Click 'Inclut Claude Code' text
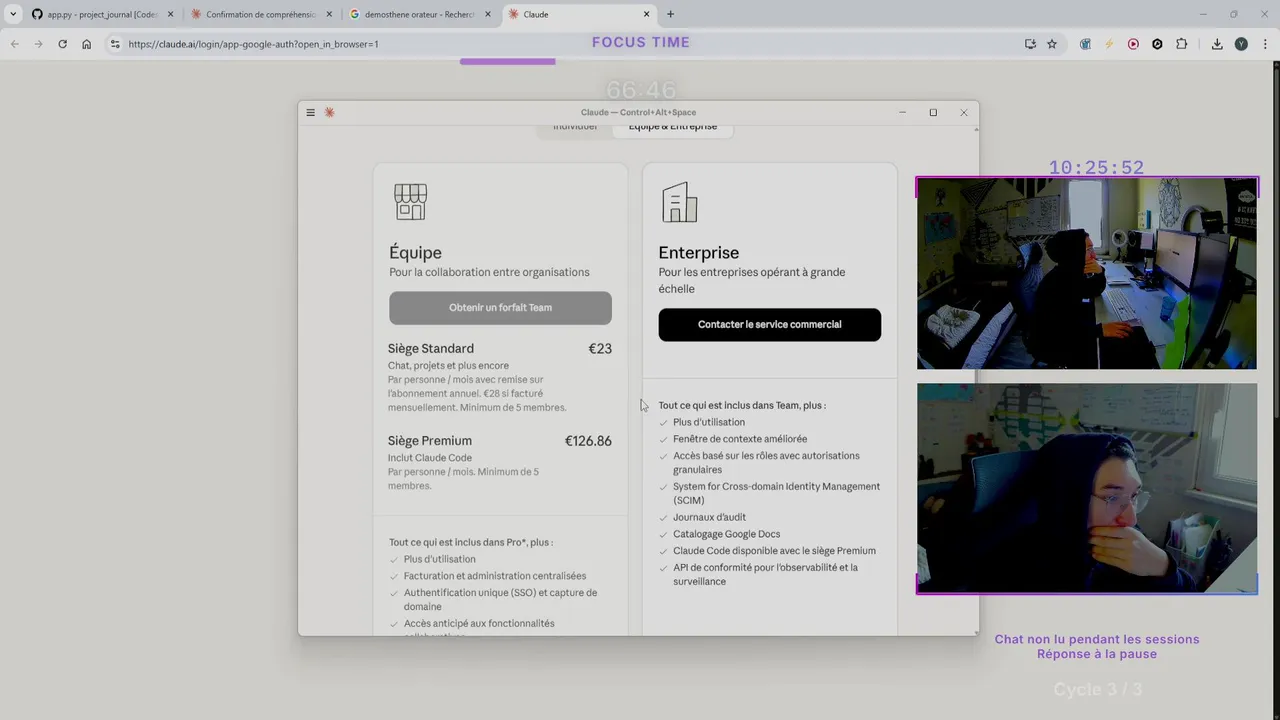Viewport: 1280px width, 720px height. click(430, 457)
